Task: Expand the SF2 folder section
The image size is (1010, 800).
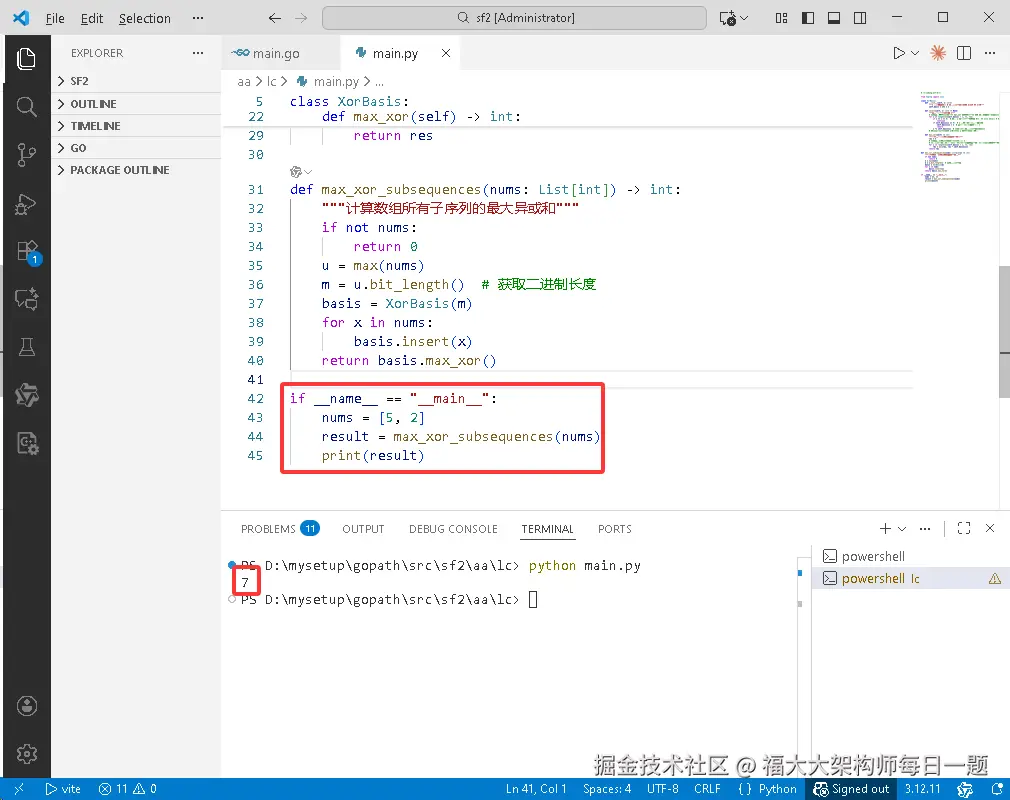Action: [137, 81]
